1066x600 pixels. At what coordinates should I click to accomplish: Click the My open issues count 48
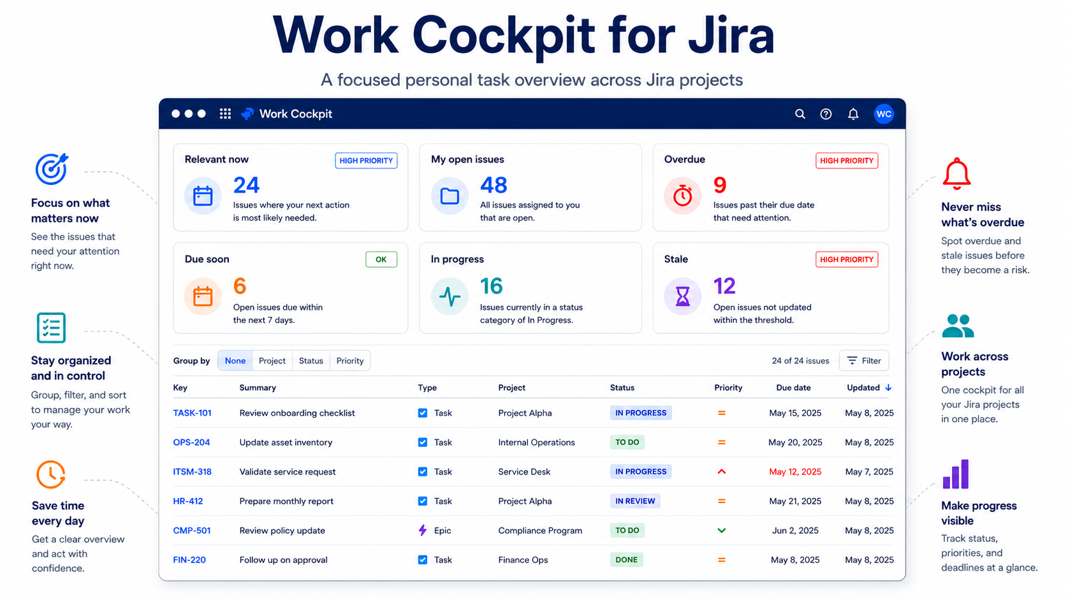tap(494, 185)
